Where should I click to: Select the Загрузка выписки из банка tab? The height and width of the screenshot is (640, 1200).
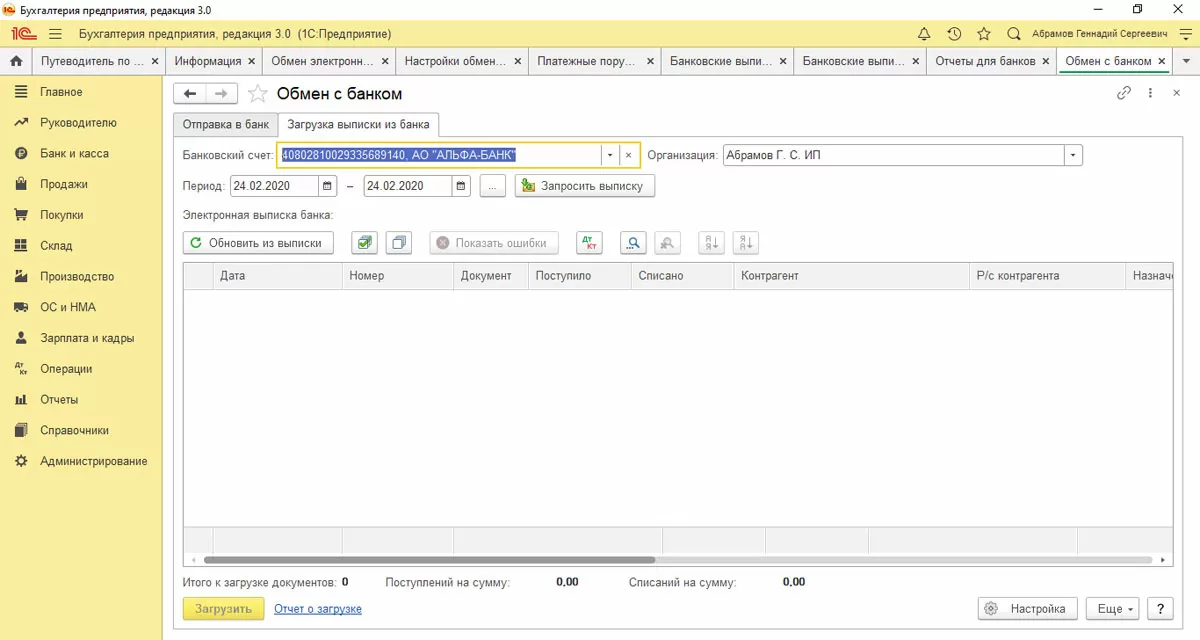pos(359,125)
